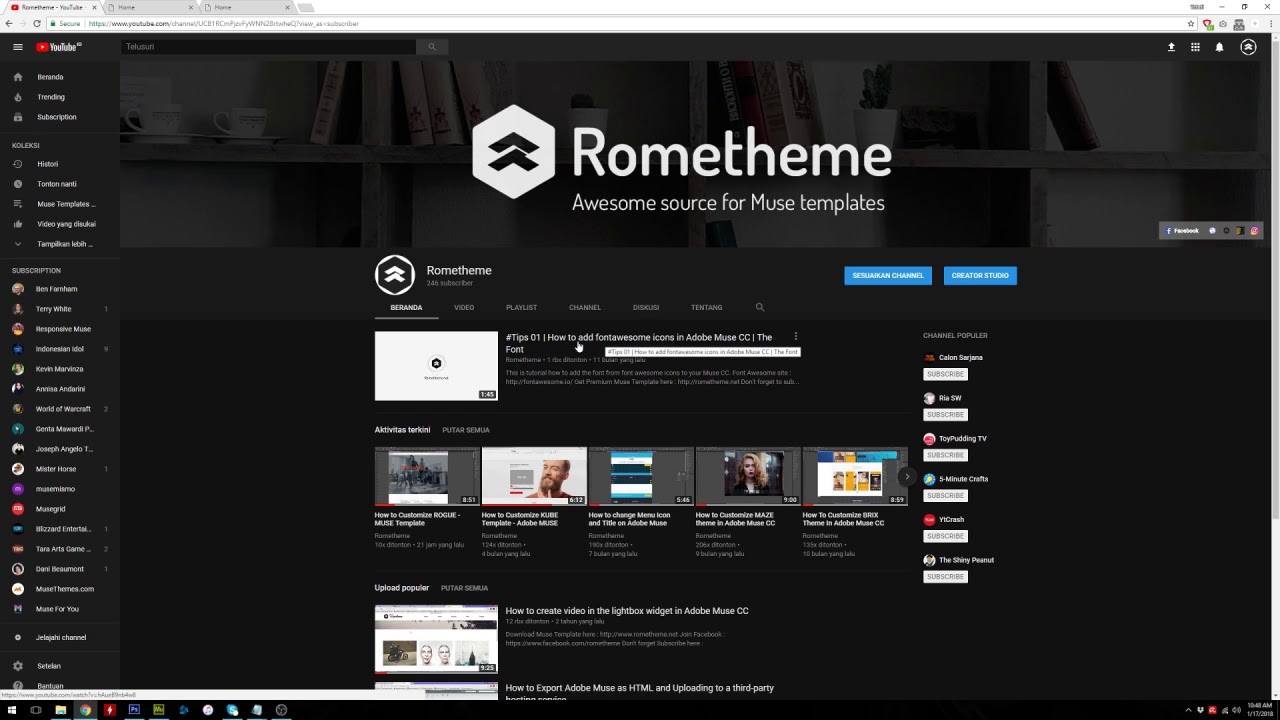Click the red shield extension icon
1280x720 pixels.
point(1208,23)
